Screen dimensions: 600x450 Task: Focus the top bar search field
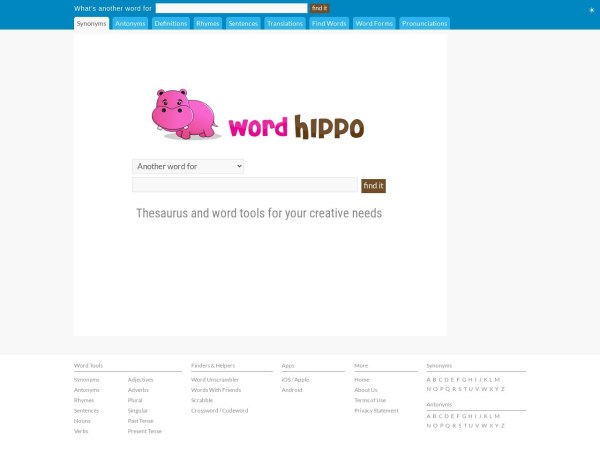[x=231, y=8]
